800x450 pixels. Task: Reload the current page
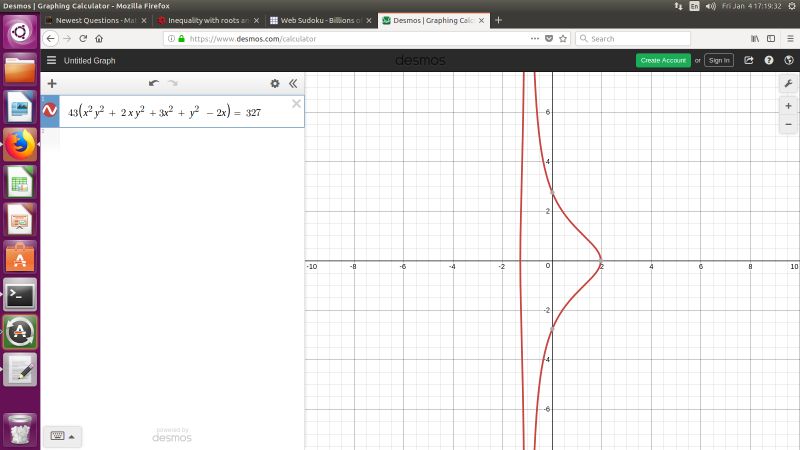pyautogui.click(x=83, y=39)
